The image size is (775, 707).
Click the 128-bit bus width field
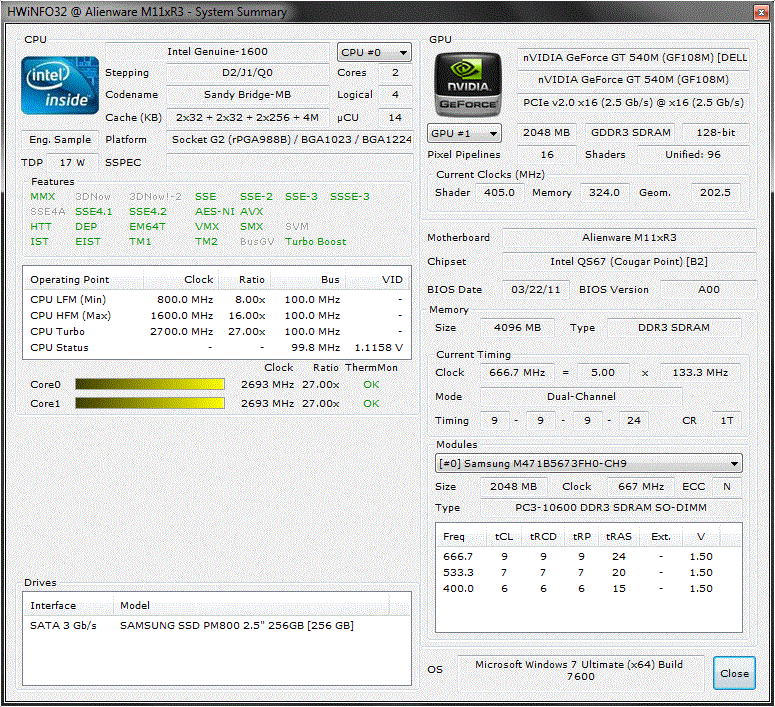pyautogui.click(x=716, y=133)
